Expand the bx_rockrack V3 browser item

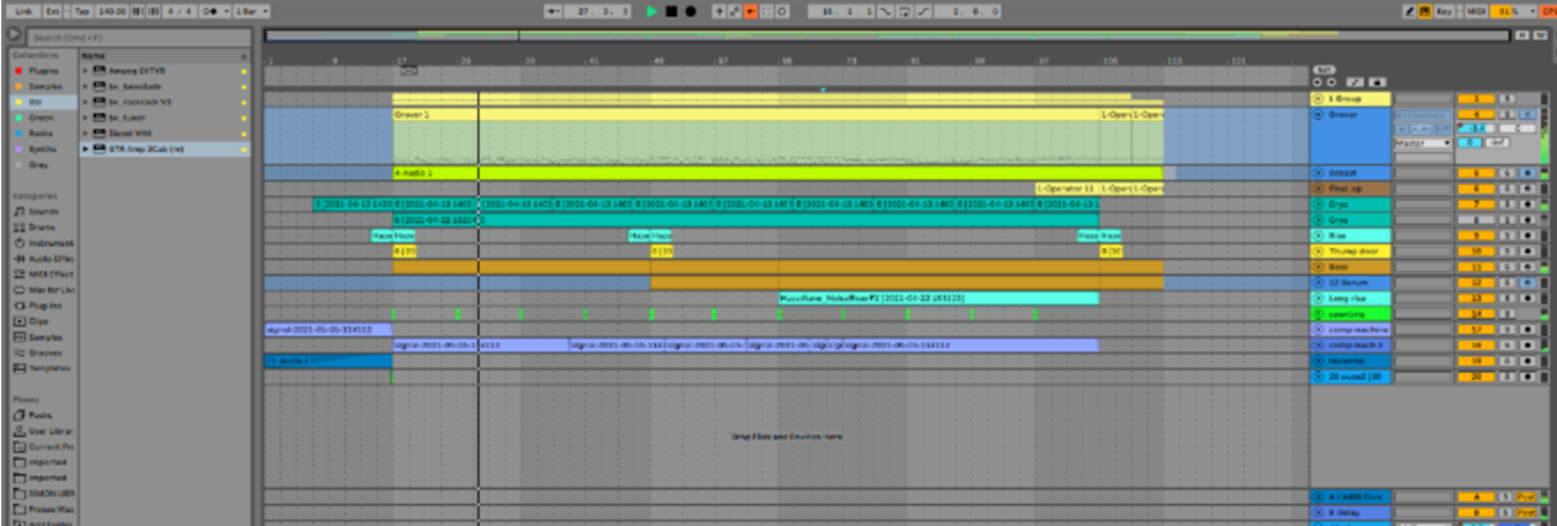tap(85, 102)
